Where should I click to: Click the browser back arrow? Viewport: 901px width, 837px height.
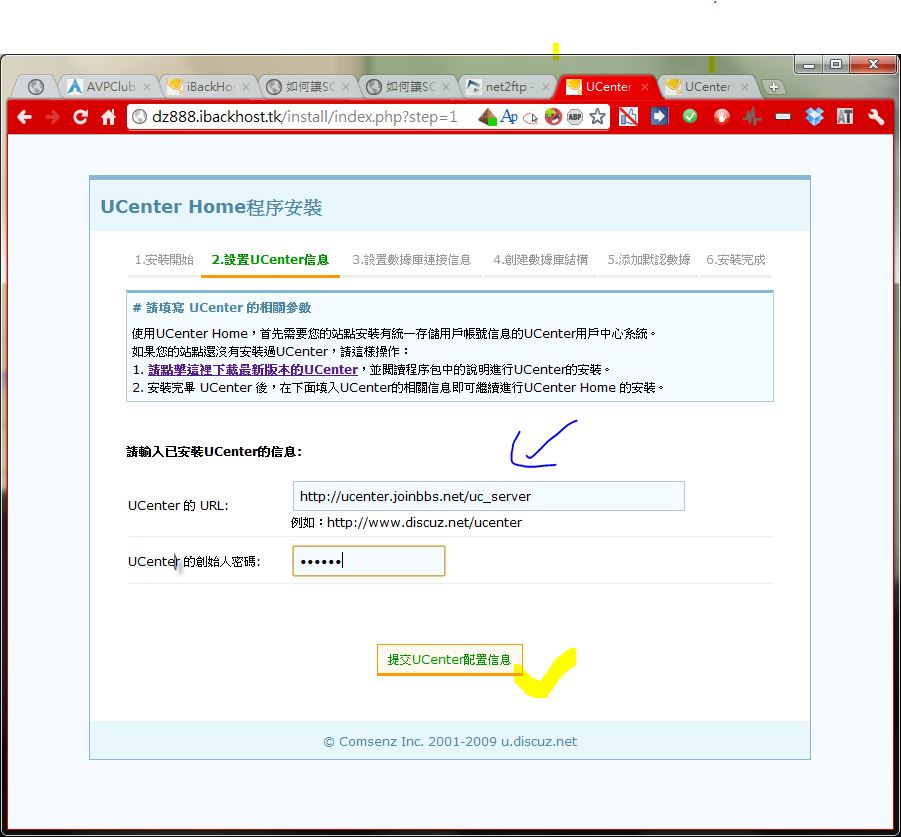pyautogui.click(x=24, y=117)
